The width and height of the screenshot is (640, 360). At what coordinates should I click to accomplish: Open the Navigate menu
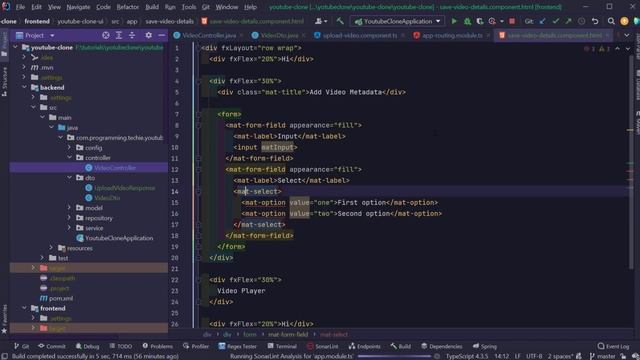pos(78,7)
